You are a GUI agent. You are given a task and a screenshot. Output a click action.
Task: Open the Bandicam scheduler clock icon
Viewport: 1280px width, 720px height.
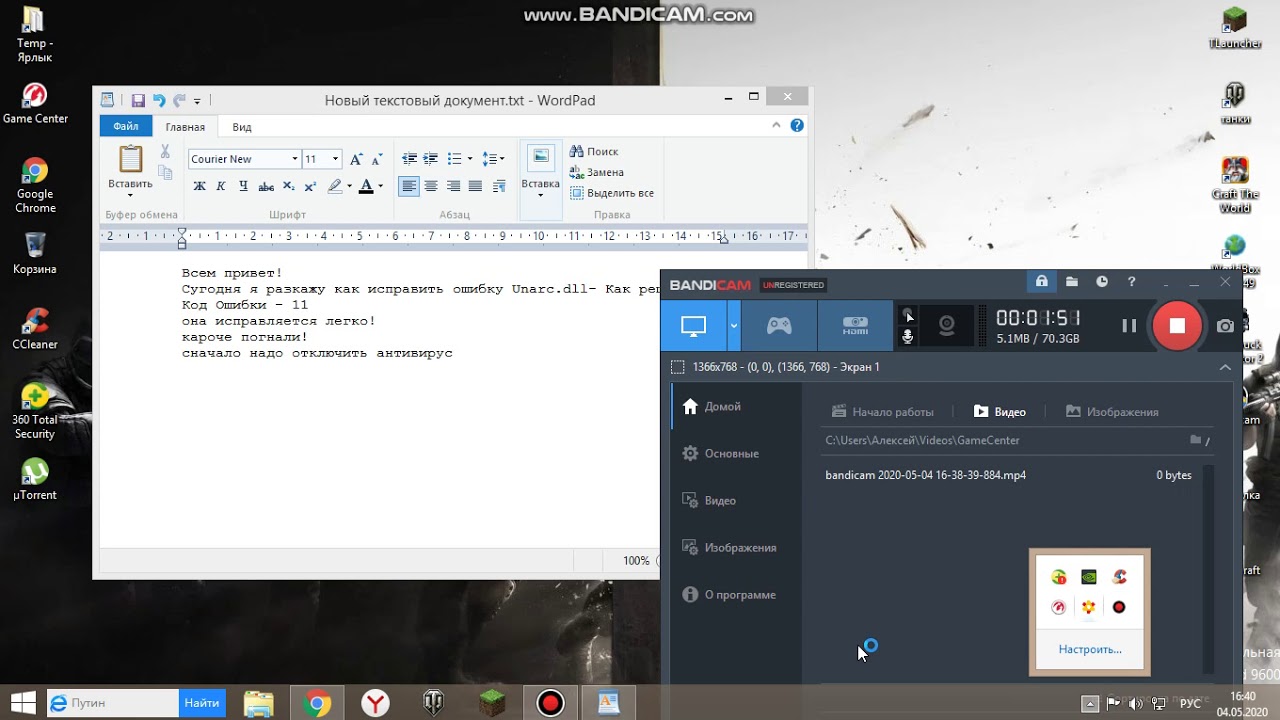[1102, 282]
